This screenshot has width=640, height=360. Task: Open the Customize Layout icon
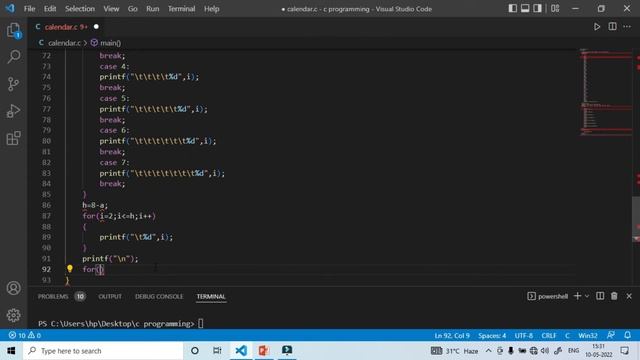pyautogui.click(x=555, y=9)
